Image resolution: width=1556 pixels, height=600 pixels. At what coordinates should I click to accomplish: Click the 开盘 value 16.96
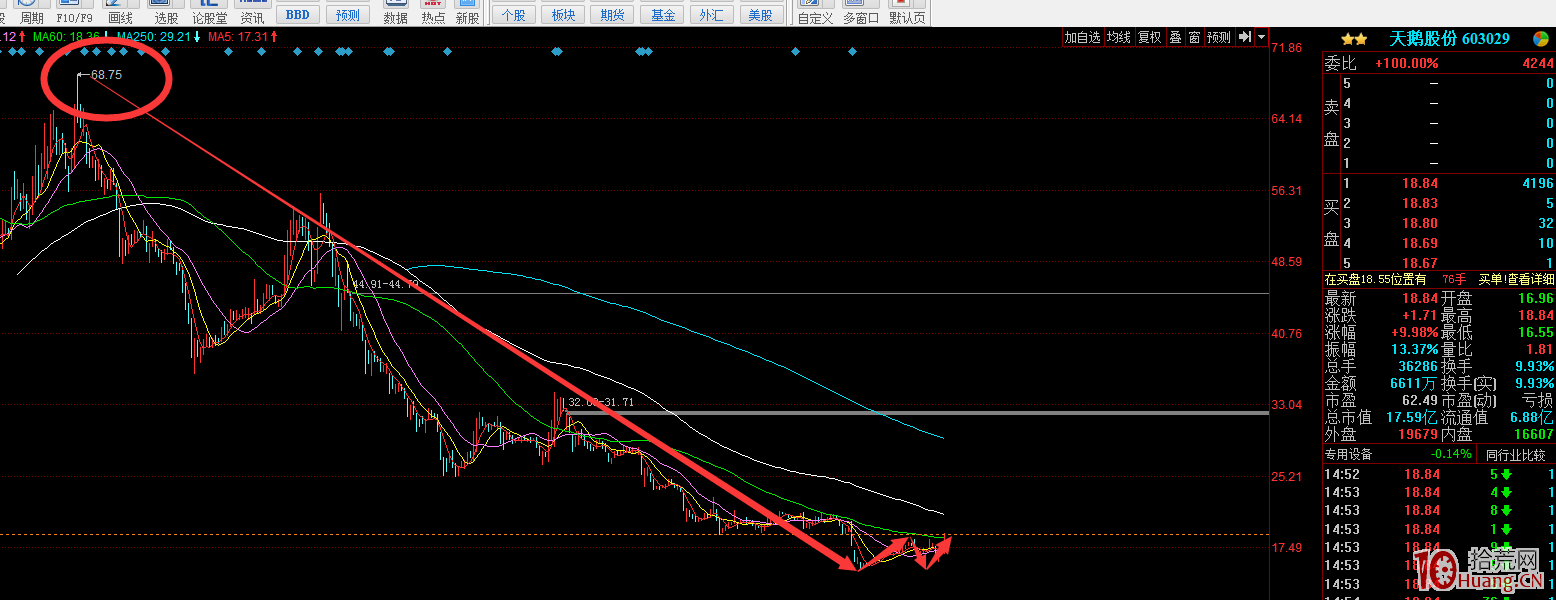pyautogui.click(x=1536, y=299)
